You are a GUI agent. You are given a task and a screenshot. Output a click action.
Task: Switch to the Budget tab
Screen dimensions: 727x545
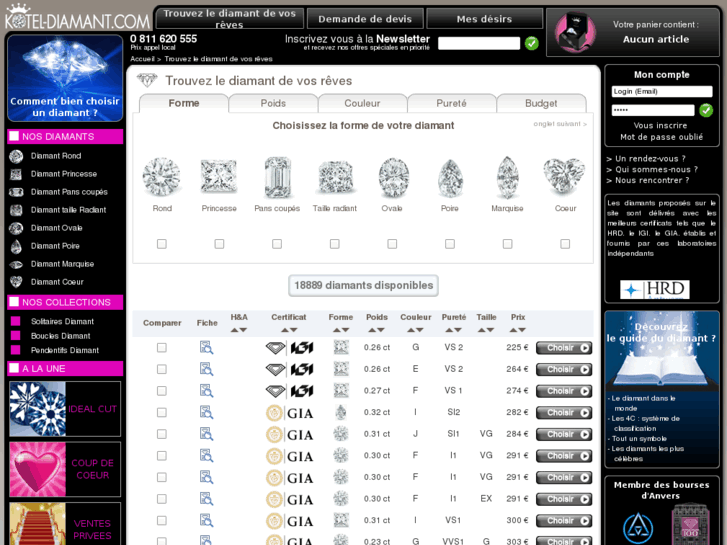pyautogui.click(x=541, y=103)
